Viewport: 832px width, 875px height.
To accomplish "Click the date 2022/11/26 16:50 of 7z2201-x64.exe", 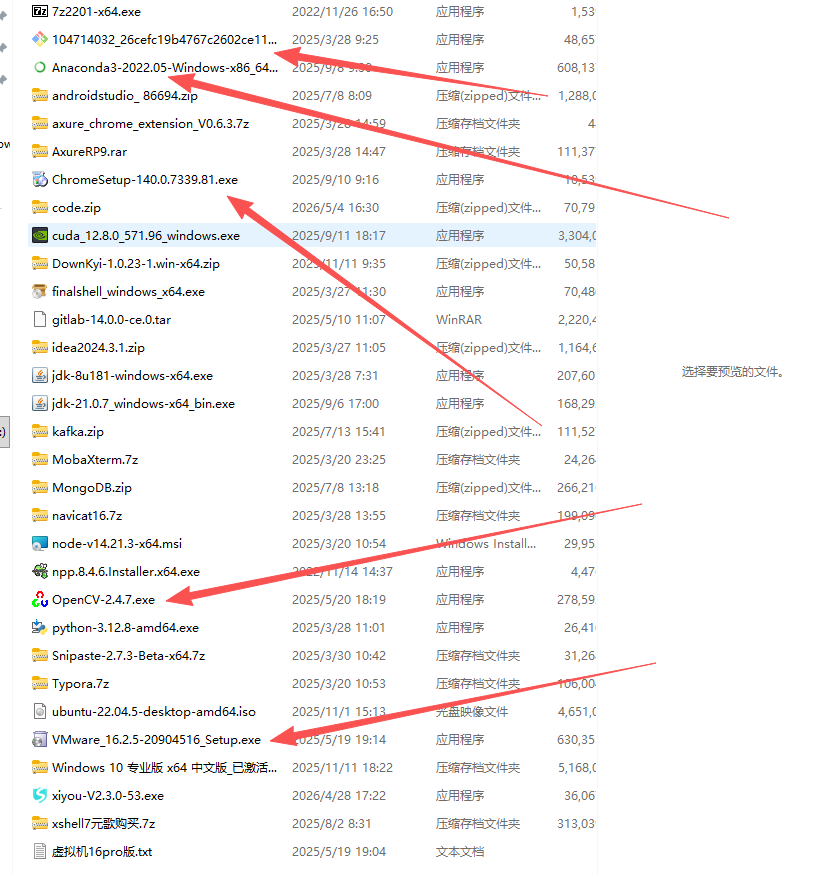I will click(x=342, y=12).
